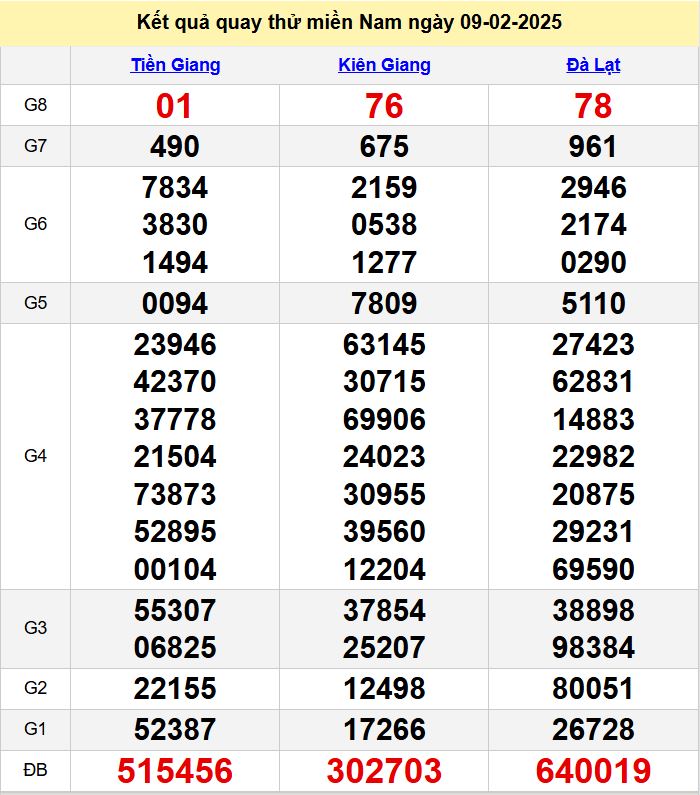Click the G5 number 7809
The width and height of the screenshot is (700, 795).
click(384, 304)
